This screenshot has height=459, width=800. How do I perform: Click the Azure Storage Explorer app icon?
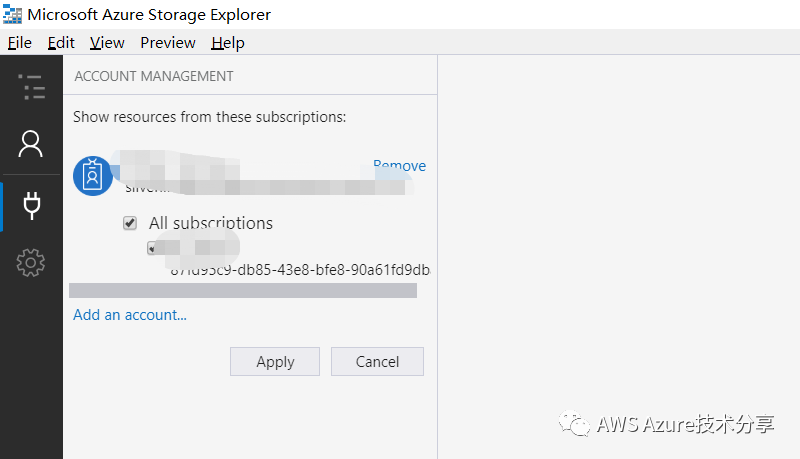(x=12, y=14)
